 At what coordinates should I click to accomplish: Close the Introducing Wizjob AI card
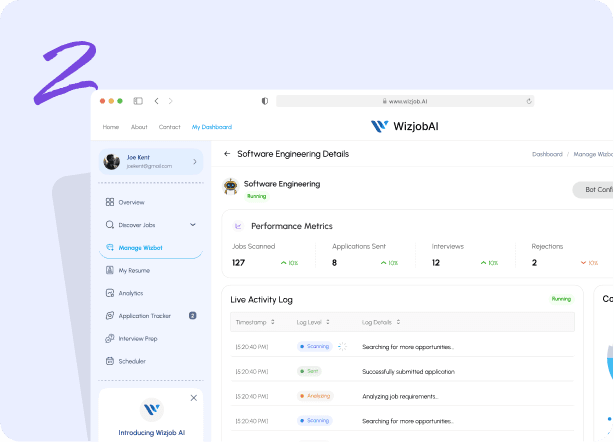click(x=194, y=397)
